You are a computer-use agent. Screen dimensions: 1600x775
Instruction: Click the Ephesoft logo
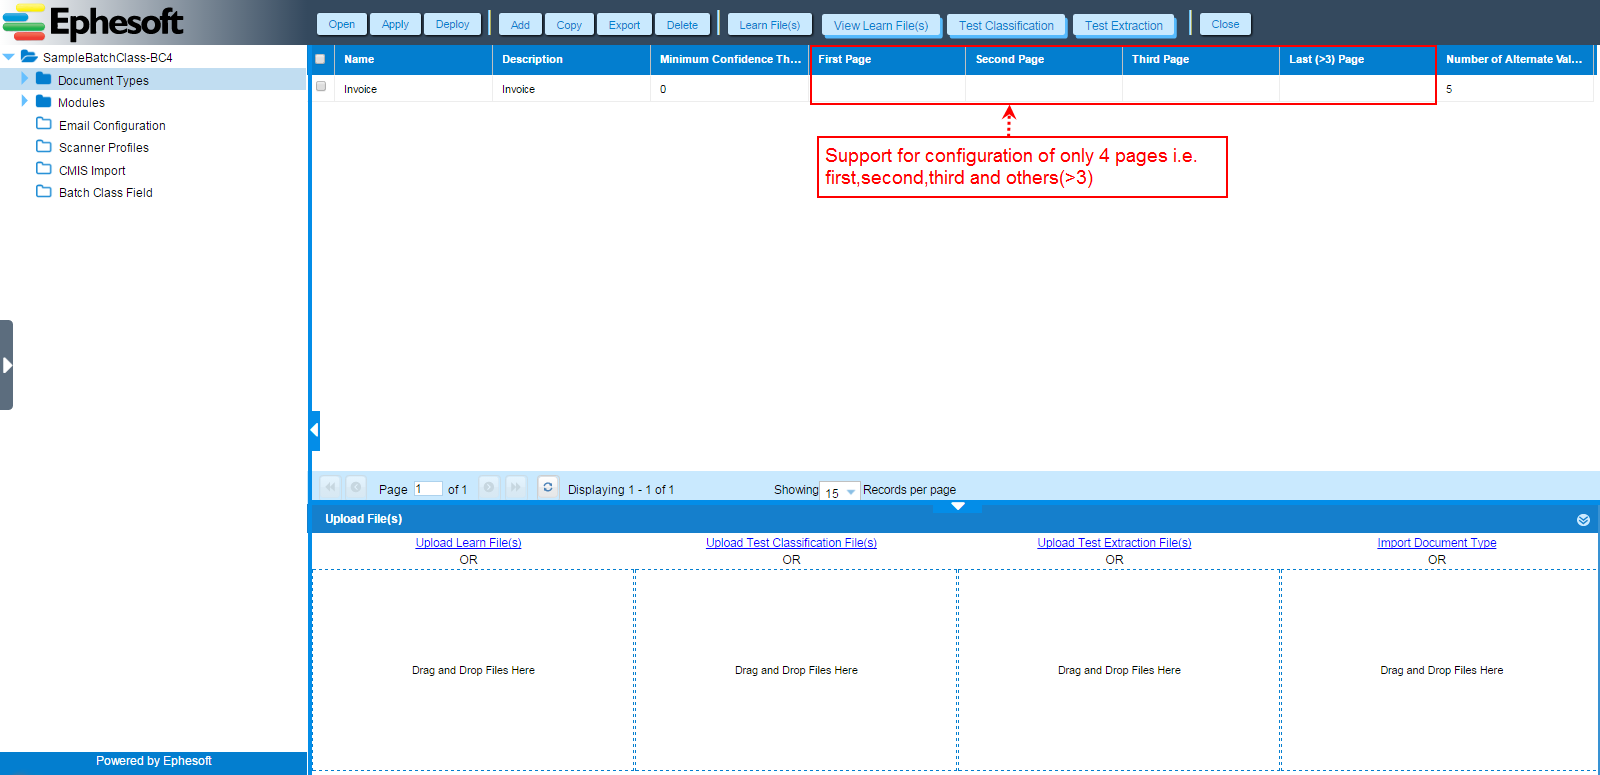[x=94, y=22]
